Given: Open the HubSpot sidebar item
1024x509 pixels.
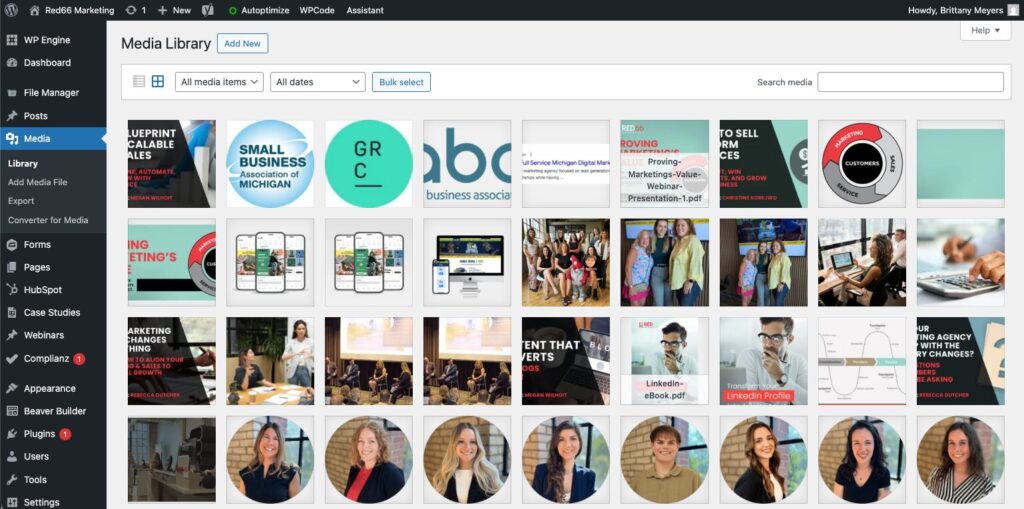Looking at the screenshot, I should 44,289.
